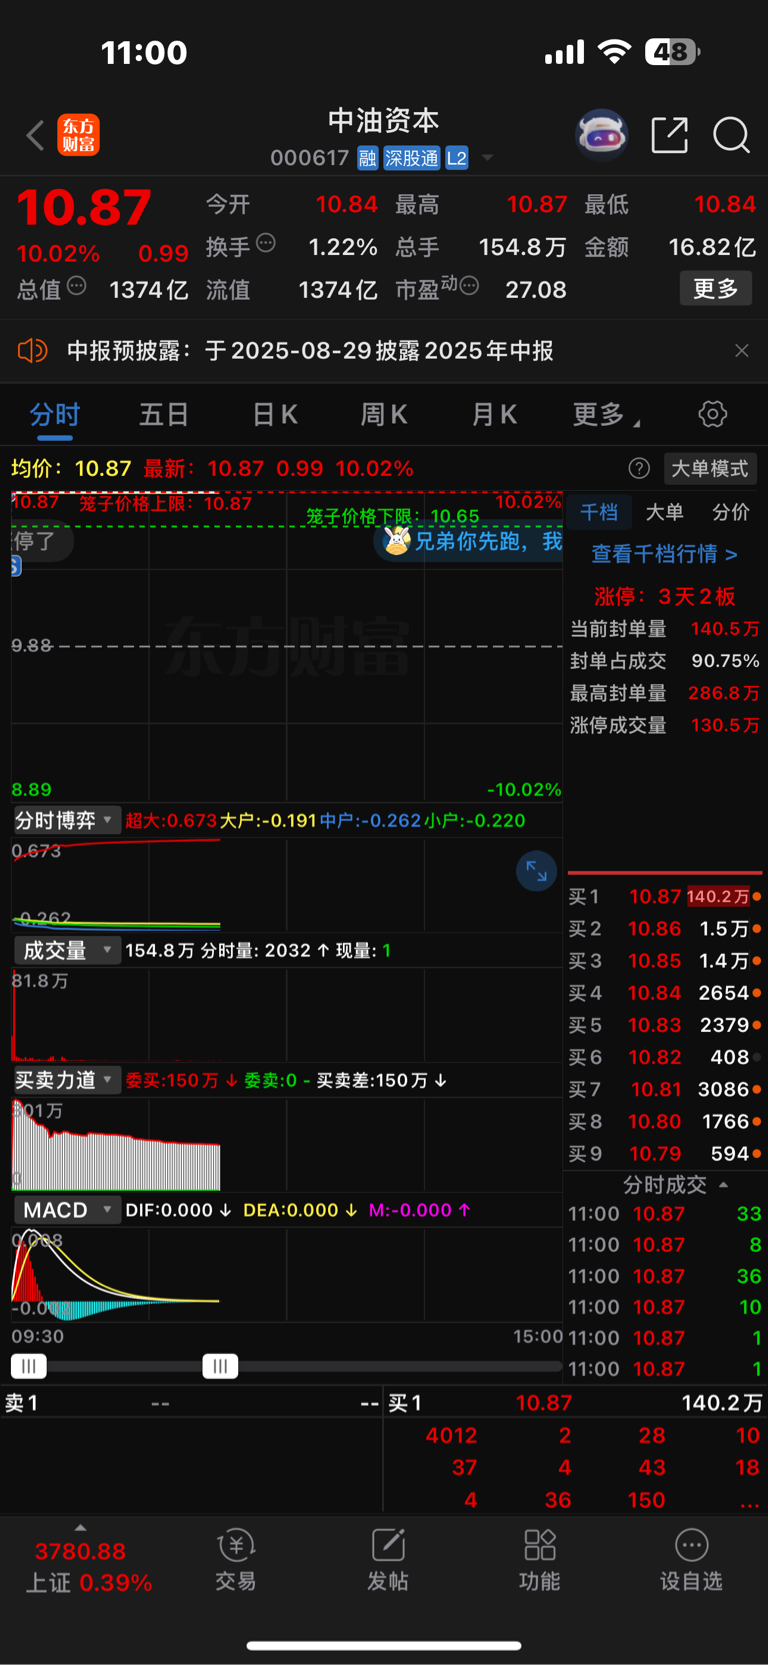Expand the 更多 chart period menu
This screenshot has width=768, height=1665.
point(606,414)
